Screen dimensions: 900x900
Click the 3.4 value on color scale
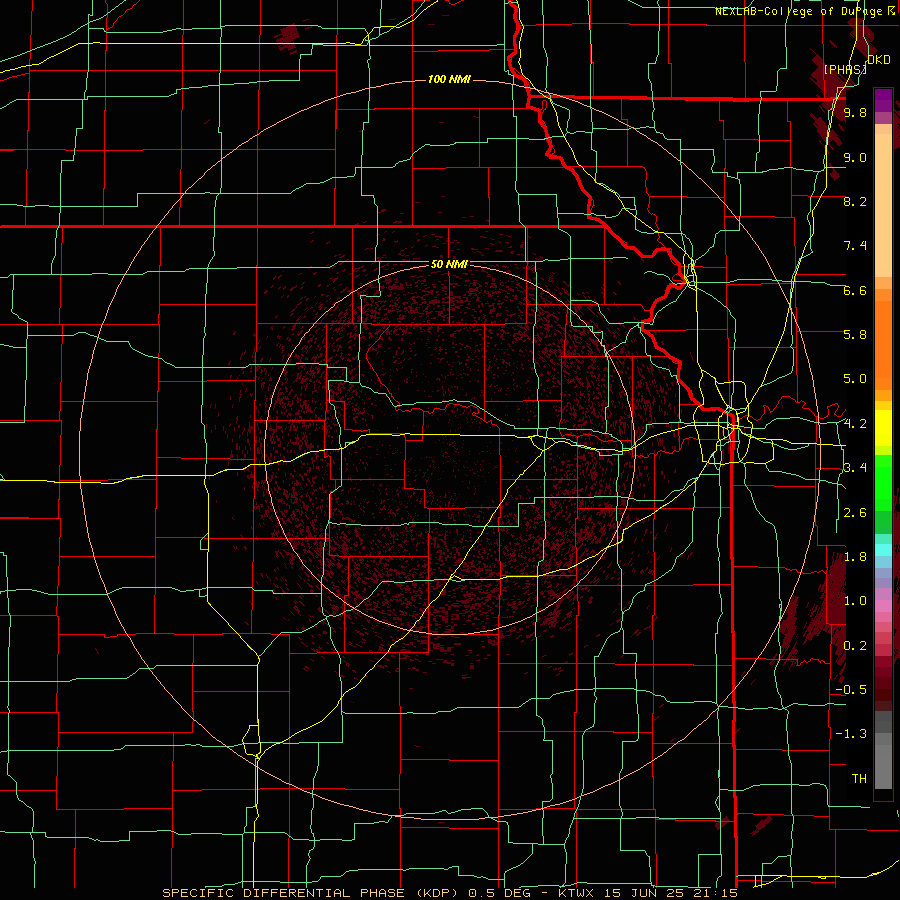855,468
